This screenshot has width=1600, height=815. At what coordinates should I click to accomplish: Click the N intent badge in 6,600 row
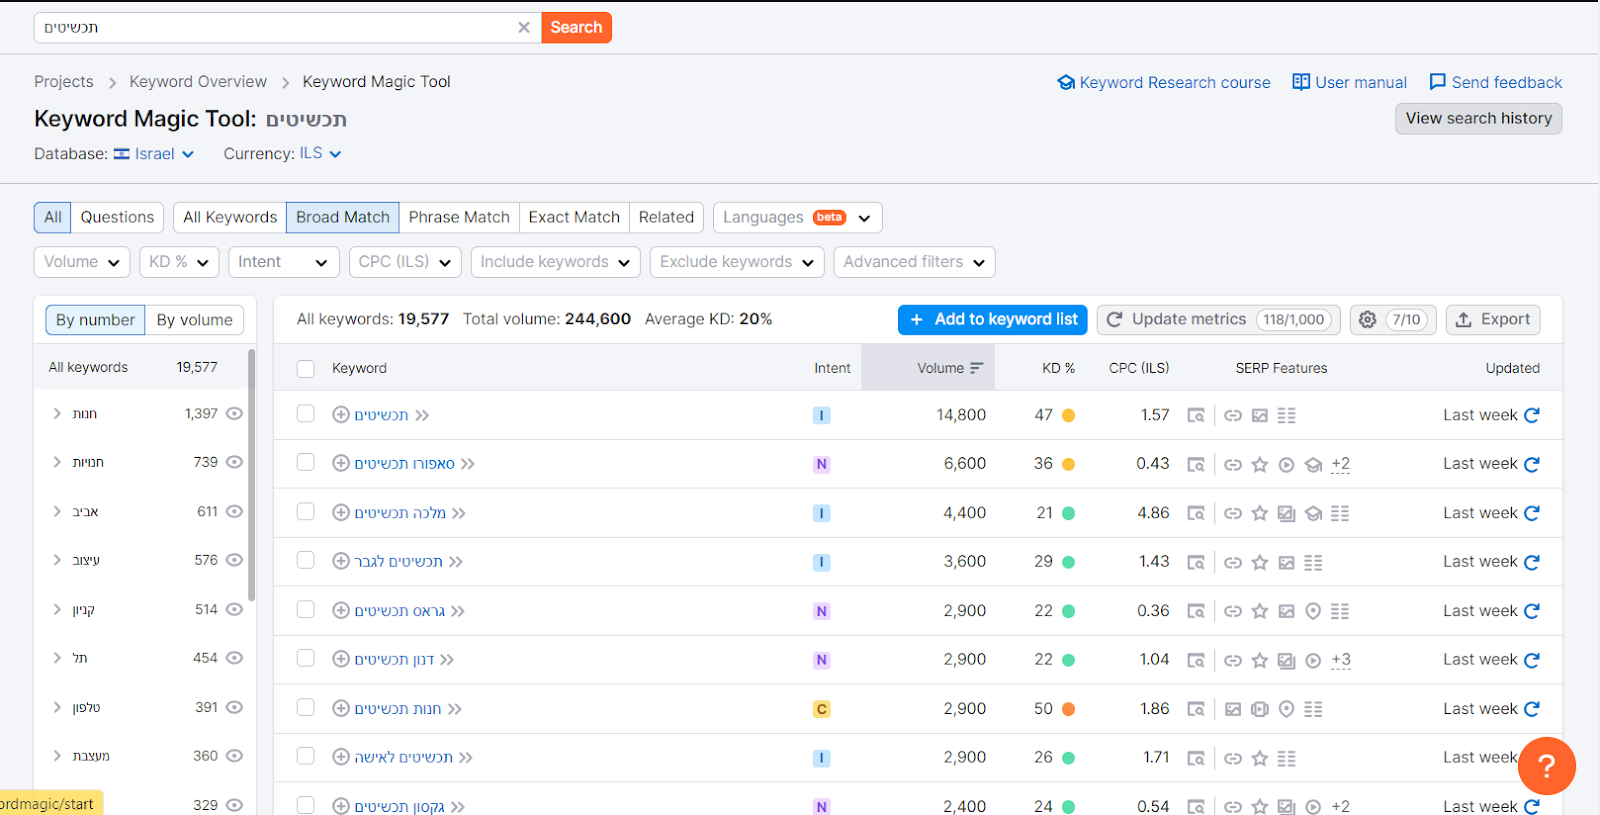[x=822, y=464]
